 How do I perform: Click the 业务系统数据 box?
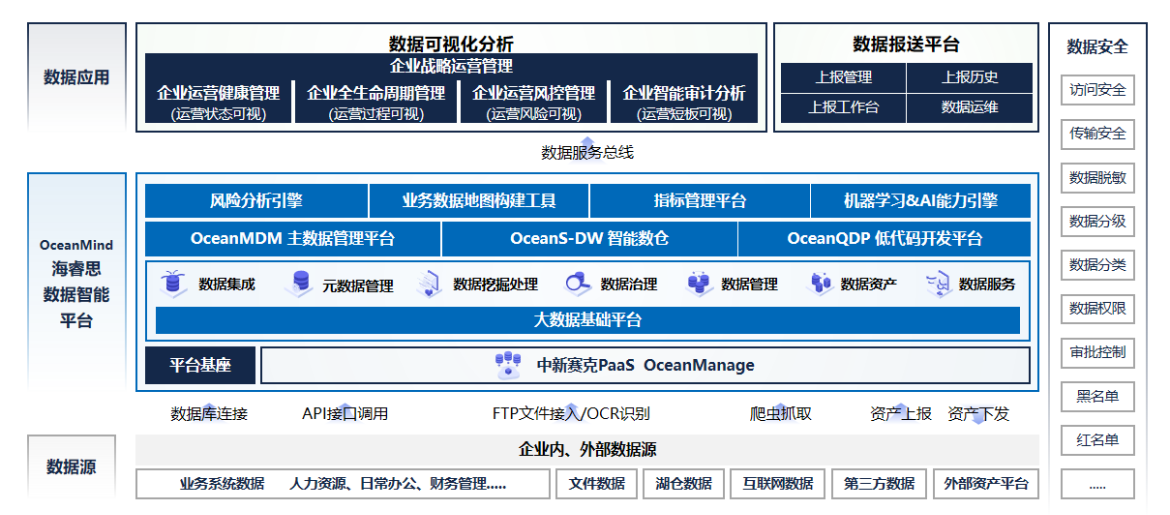pyautogui.click(x=342, y=484)
